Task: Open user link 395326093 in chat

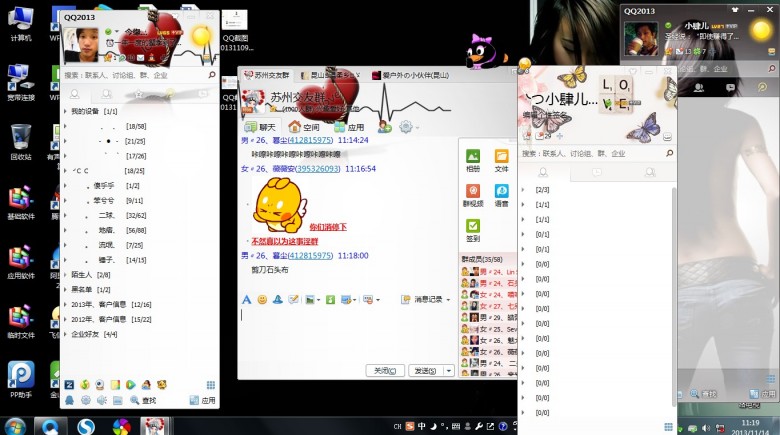Action: click(x=317, y=169)
